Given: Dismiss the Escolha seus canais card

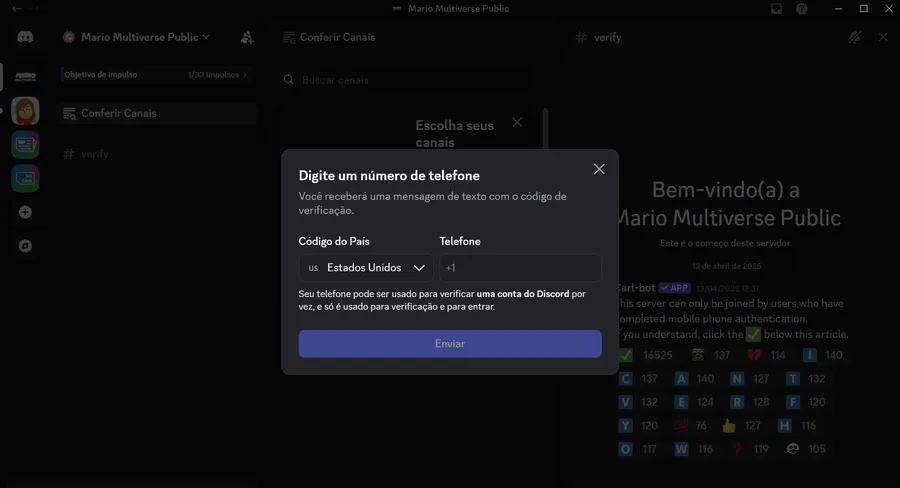Looking at the screenshot, I should point(517,122).
